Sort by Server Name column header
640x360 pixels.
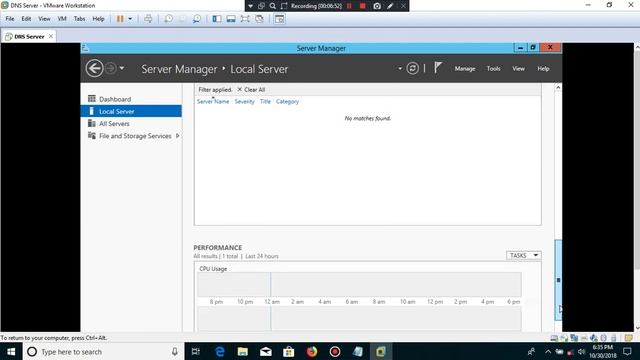click(213, 102)
